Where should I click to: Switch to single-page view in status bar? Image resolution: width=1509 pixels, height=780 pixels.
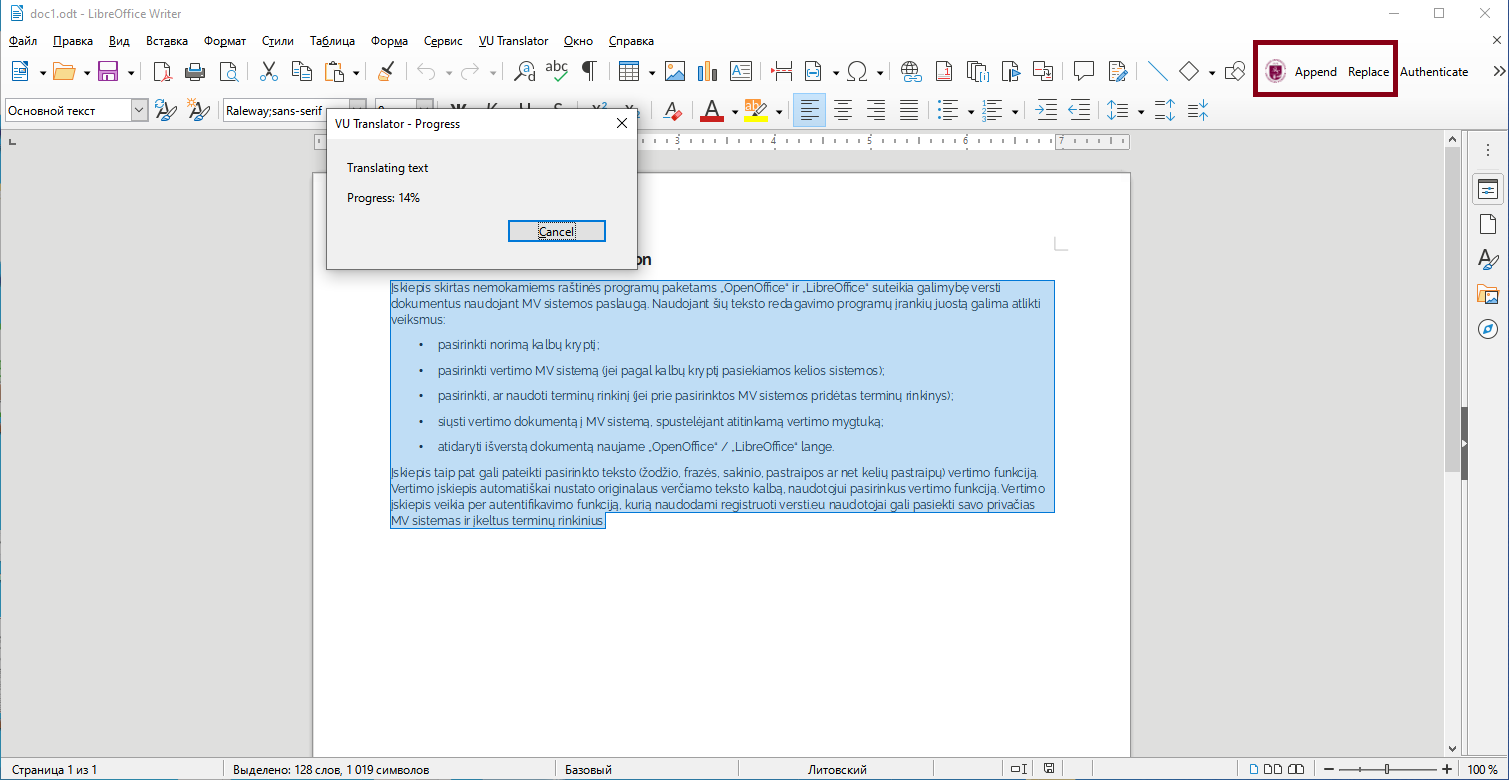(x=1255, y=769)
